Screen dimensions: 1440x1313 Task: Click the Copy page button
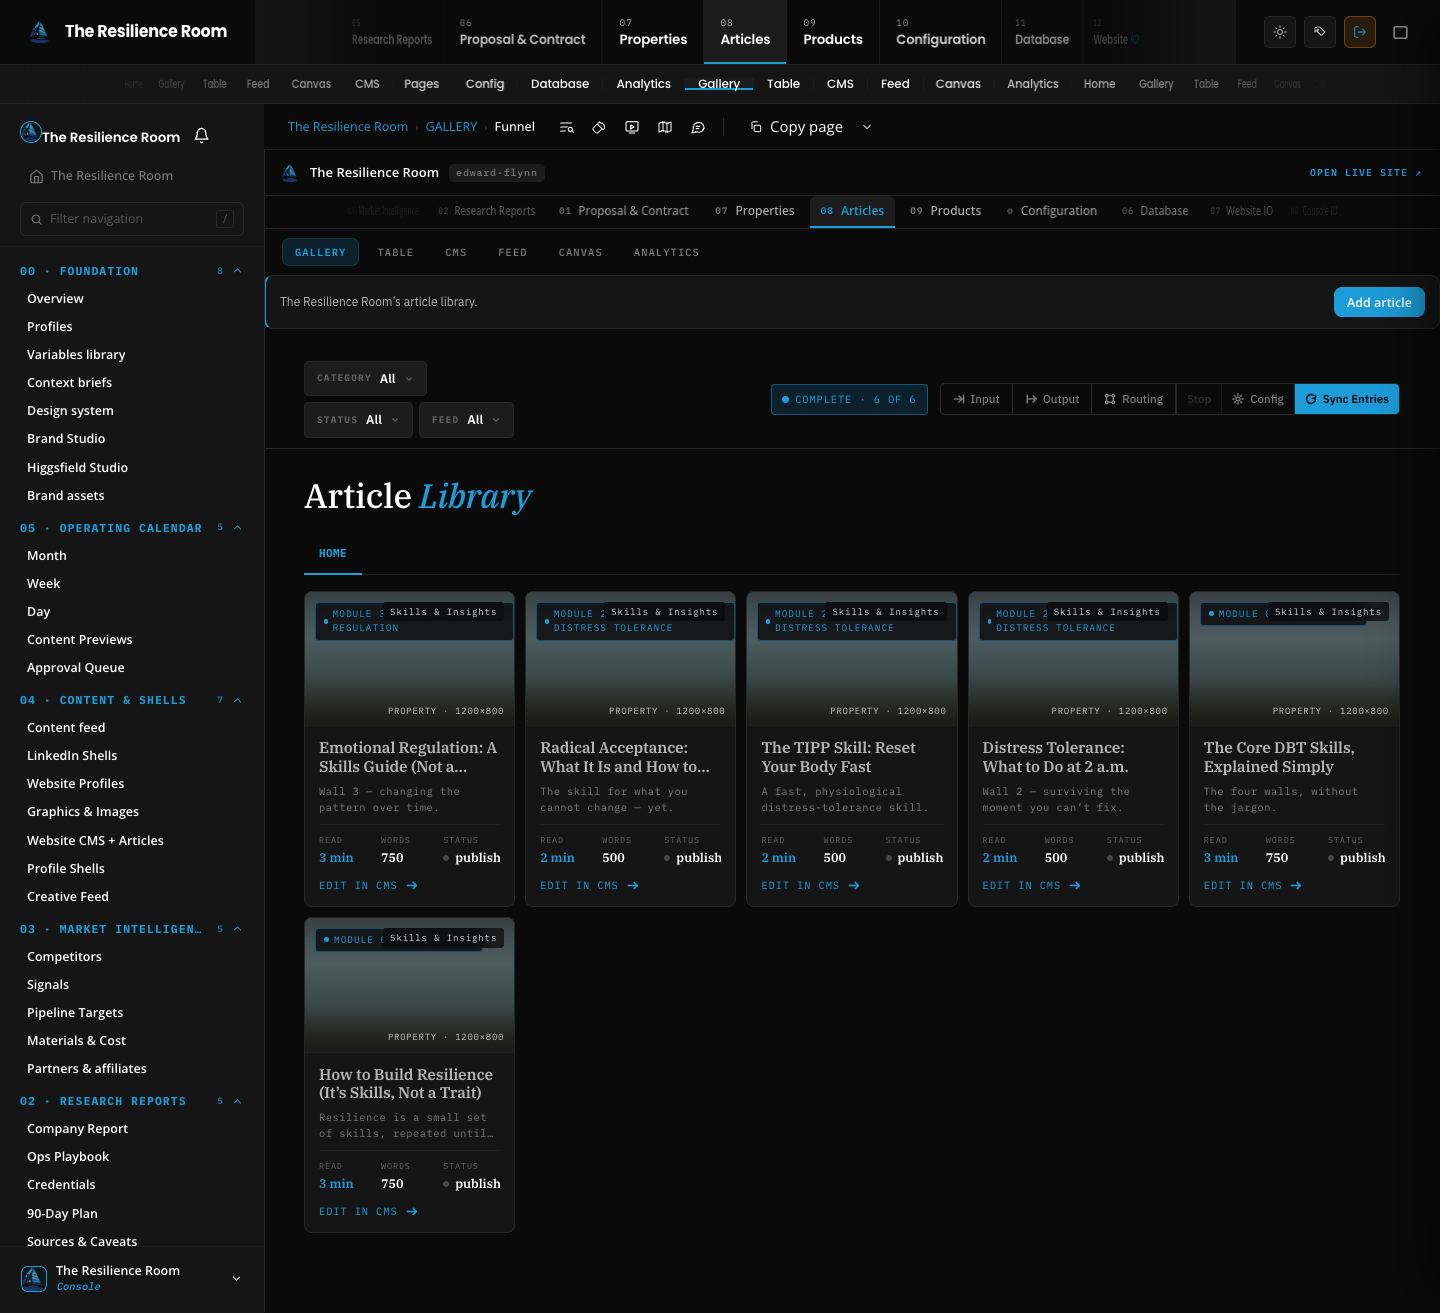[x=797, y=127]
